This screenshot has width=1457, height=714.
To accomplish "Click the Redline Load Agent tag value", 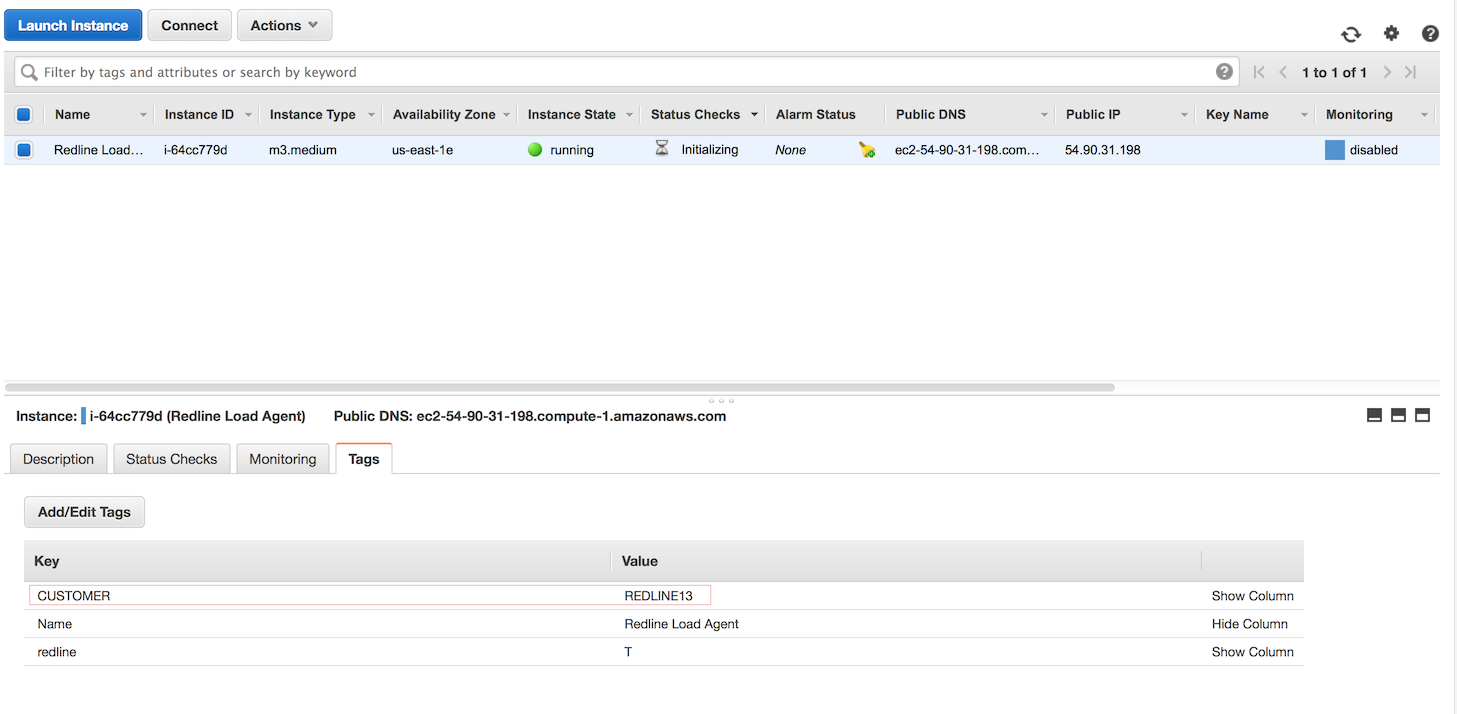I will click(x=682, y=624).
